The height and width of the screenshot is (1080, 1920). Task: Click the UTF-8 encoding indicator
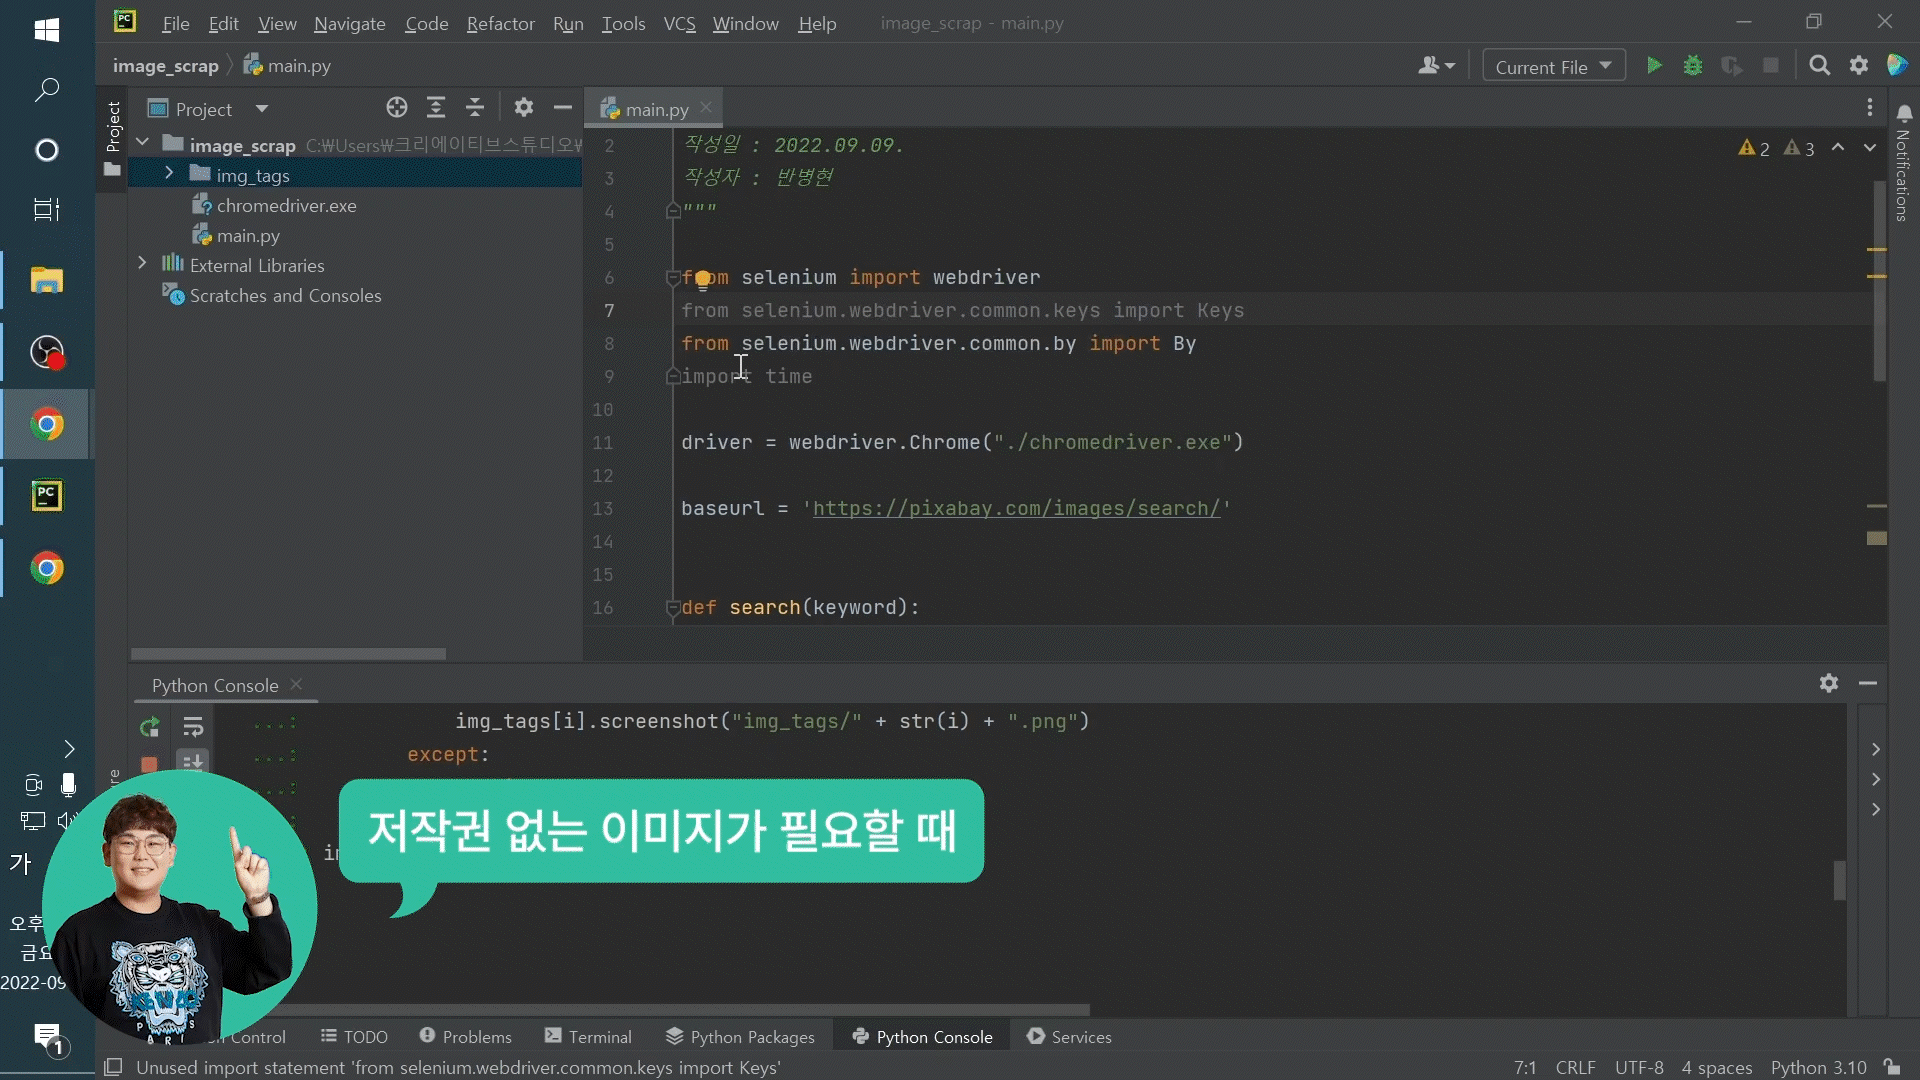coord(1639,1067)
